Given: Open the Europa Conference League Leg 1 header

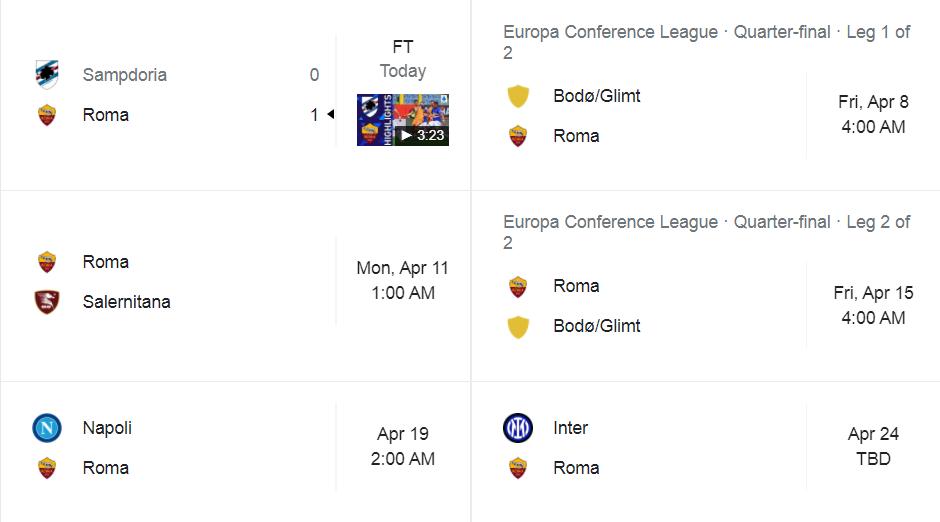Looking at the screenshot, I should point(707,42).
